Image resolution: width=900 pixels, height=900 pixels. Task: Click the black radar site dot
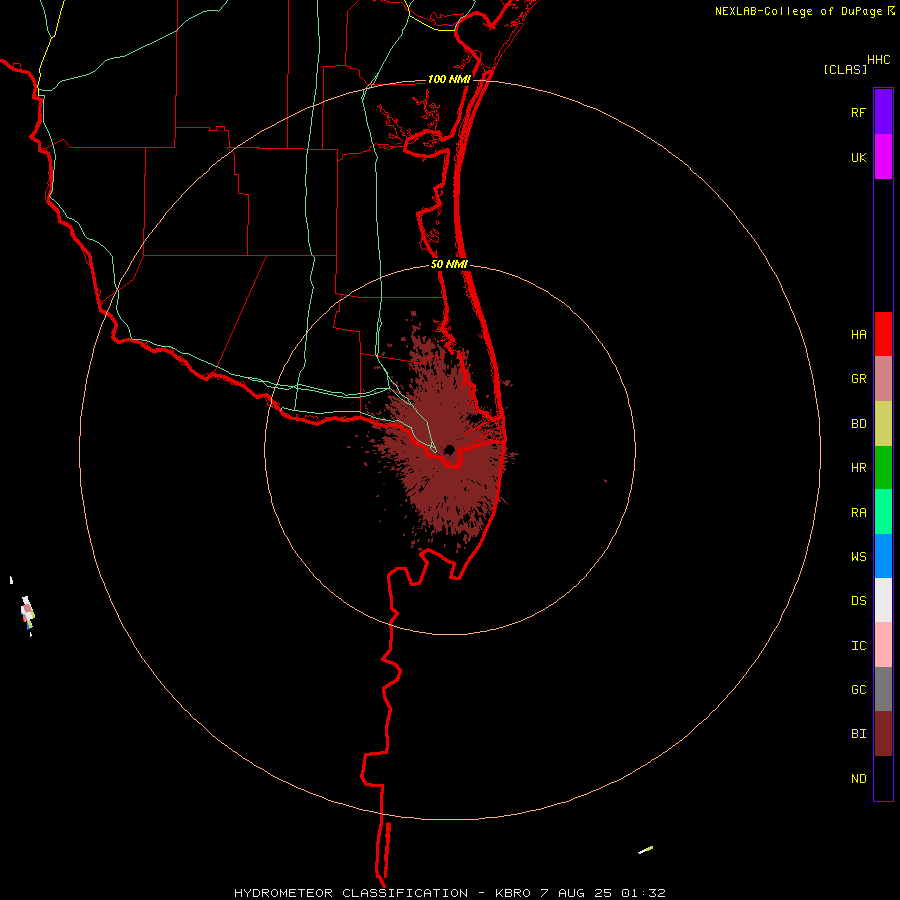[449, 449]
